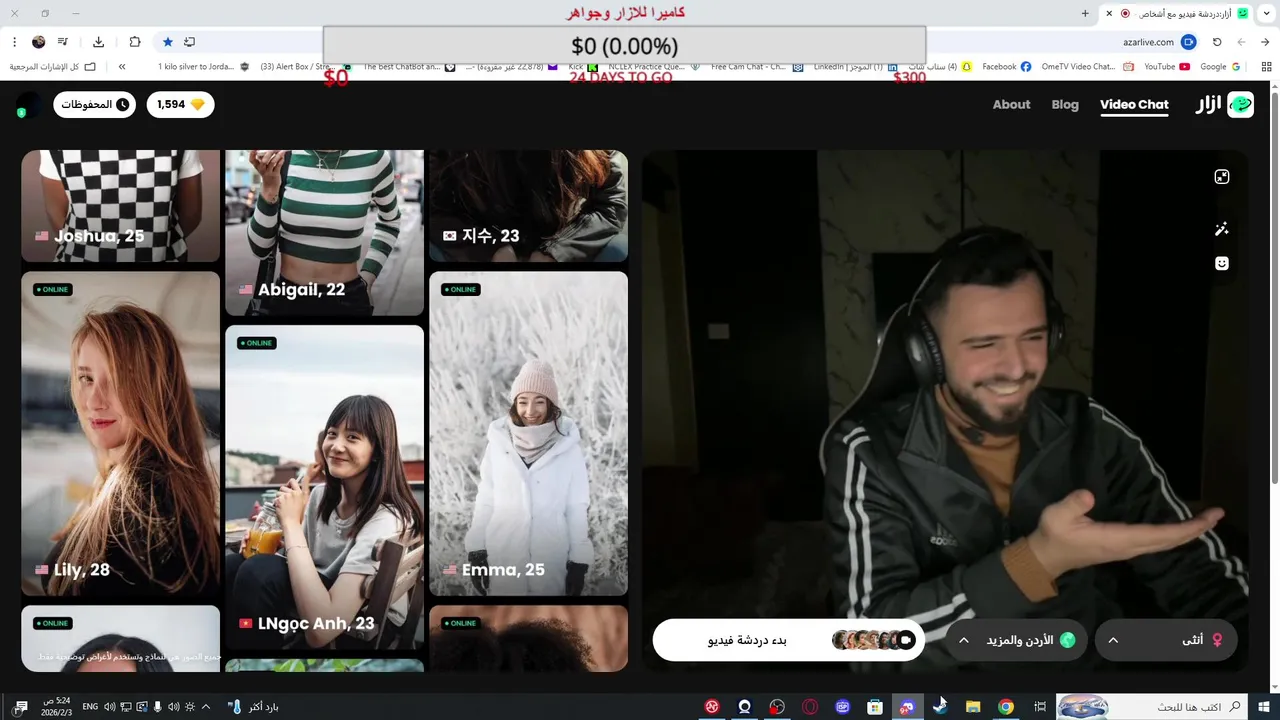Open the Free Cam Chat bookmark
1280x720 pixels.
pos(757,67)
